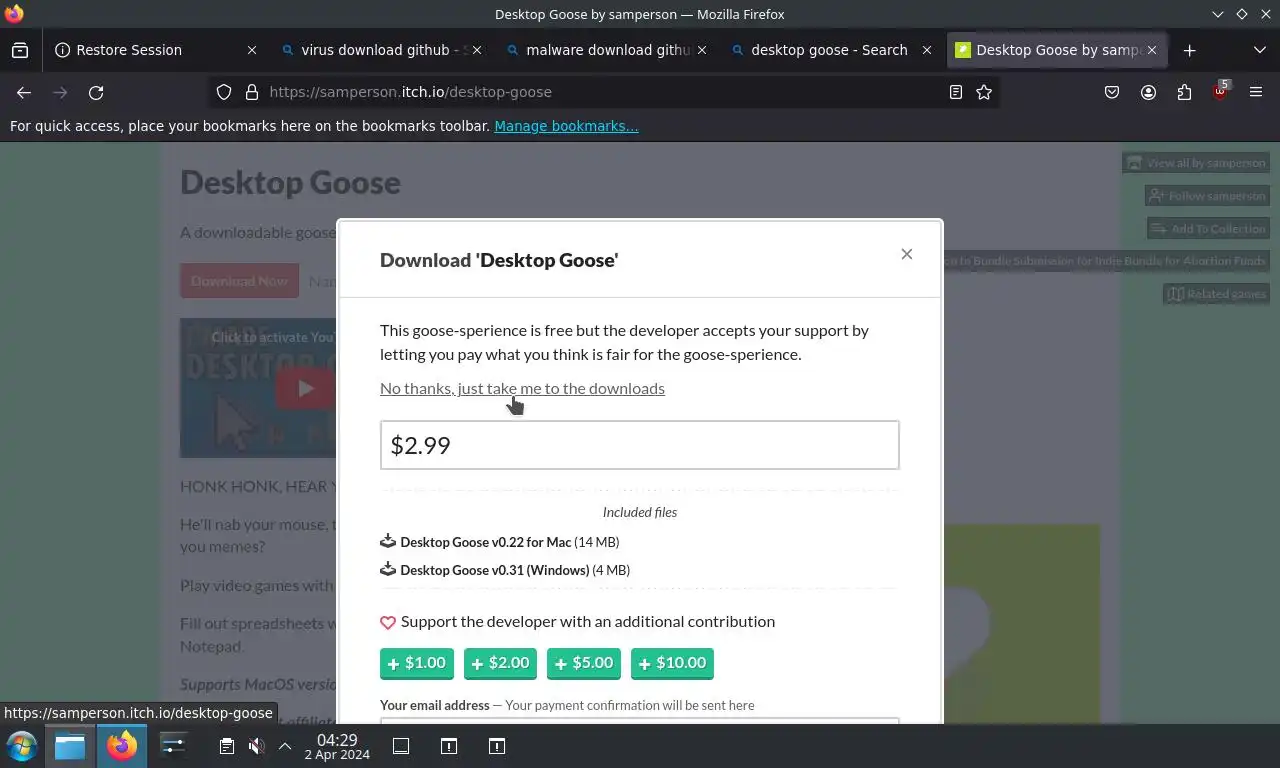The image size is (1280, 768).
Task: Open the Firefox account icon
Action: pyautogui.click(x=1148, y=92)
